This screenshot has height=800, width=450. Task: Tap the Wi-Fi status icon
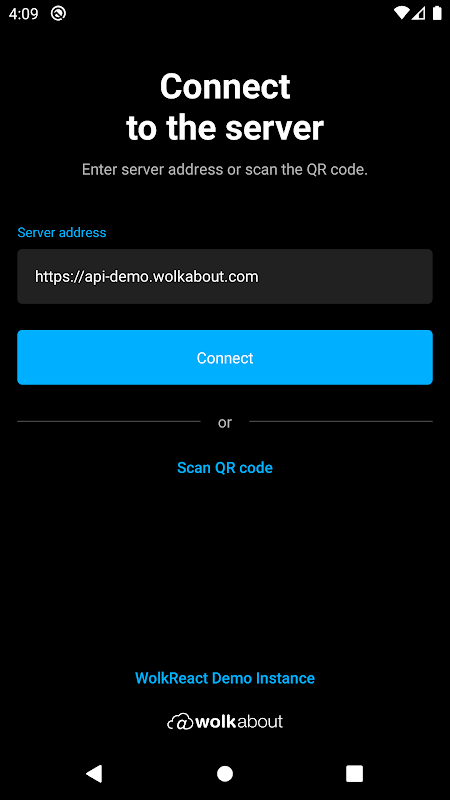coord(402,14)
